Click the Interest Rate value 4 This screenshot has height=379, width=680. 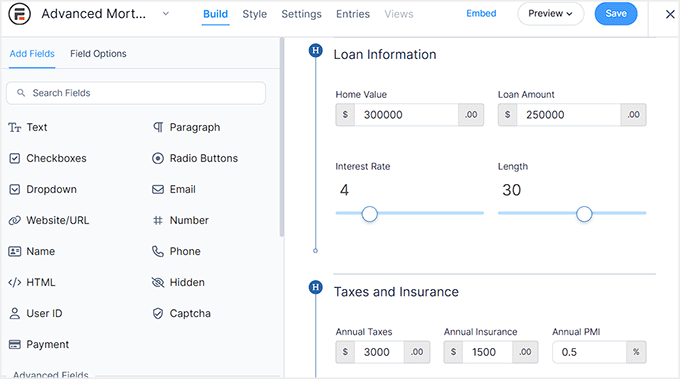[344, 190]
